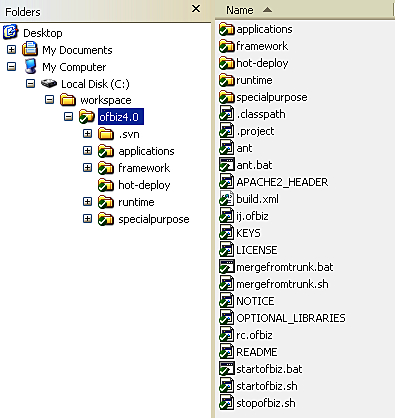Select the runtime label in the tree
Screen dimensions: 395x418
136,202
